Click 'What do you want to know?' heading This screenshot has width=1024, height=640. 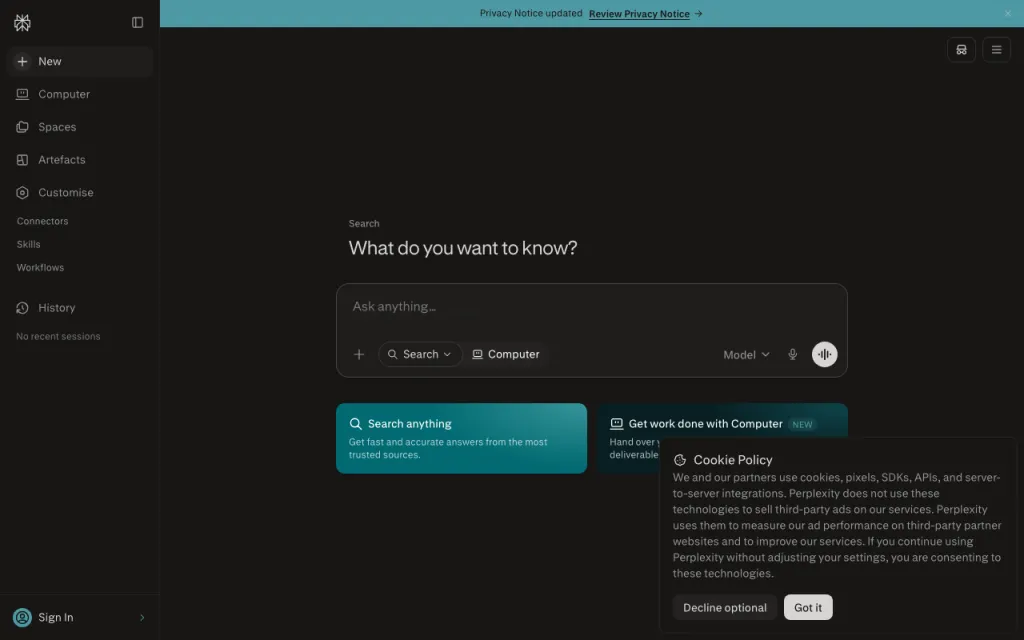[462, 248]
